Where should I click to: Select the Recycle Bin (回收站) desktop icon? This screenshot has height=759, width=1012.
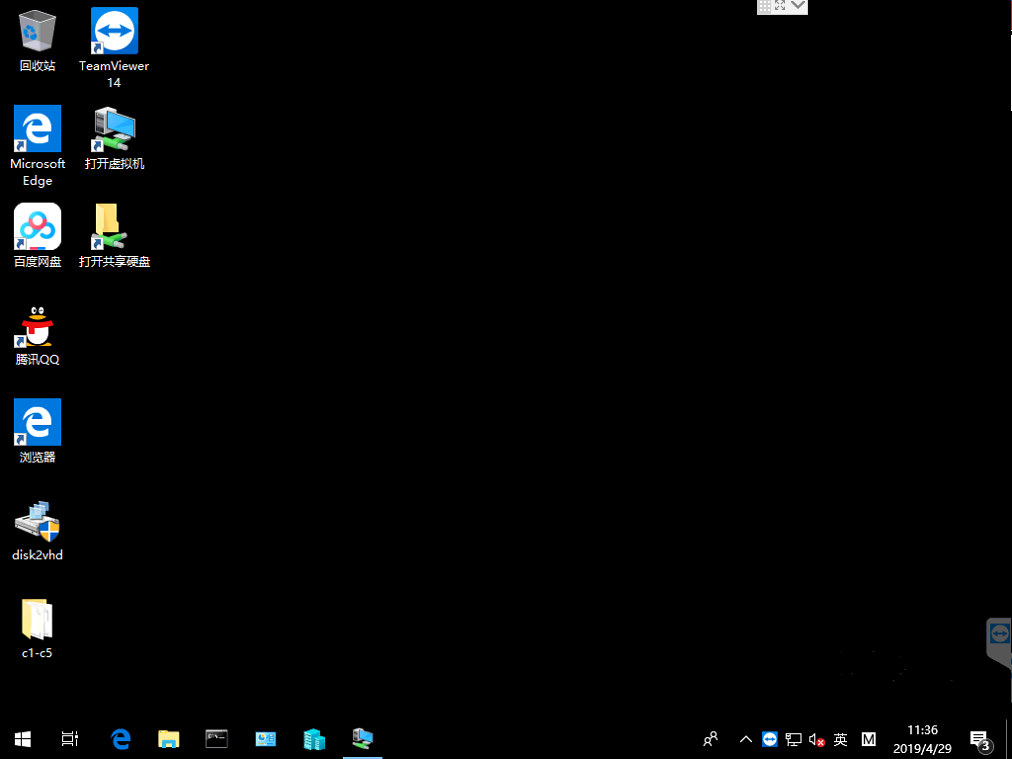point(37,40)
